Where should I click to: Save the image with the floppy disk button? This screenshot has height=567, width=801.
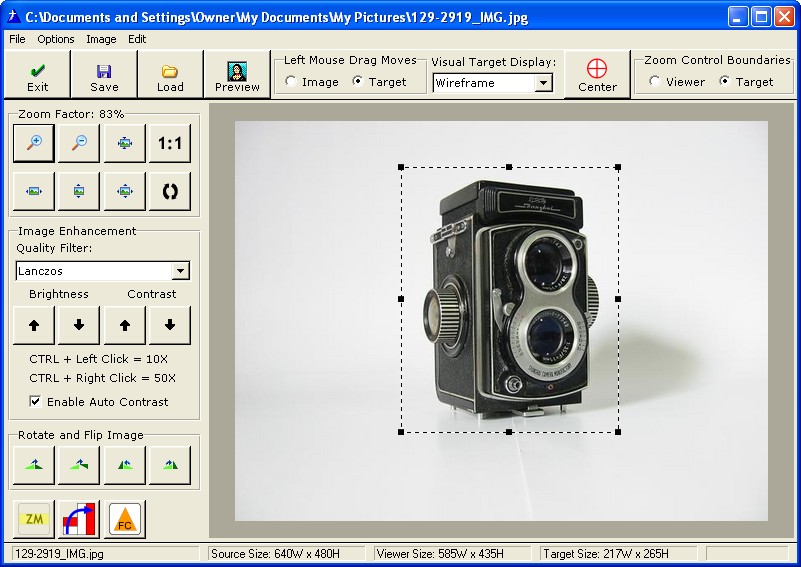[104, 74]
